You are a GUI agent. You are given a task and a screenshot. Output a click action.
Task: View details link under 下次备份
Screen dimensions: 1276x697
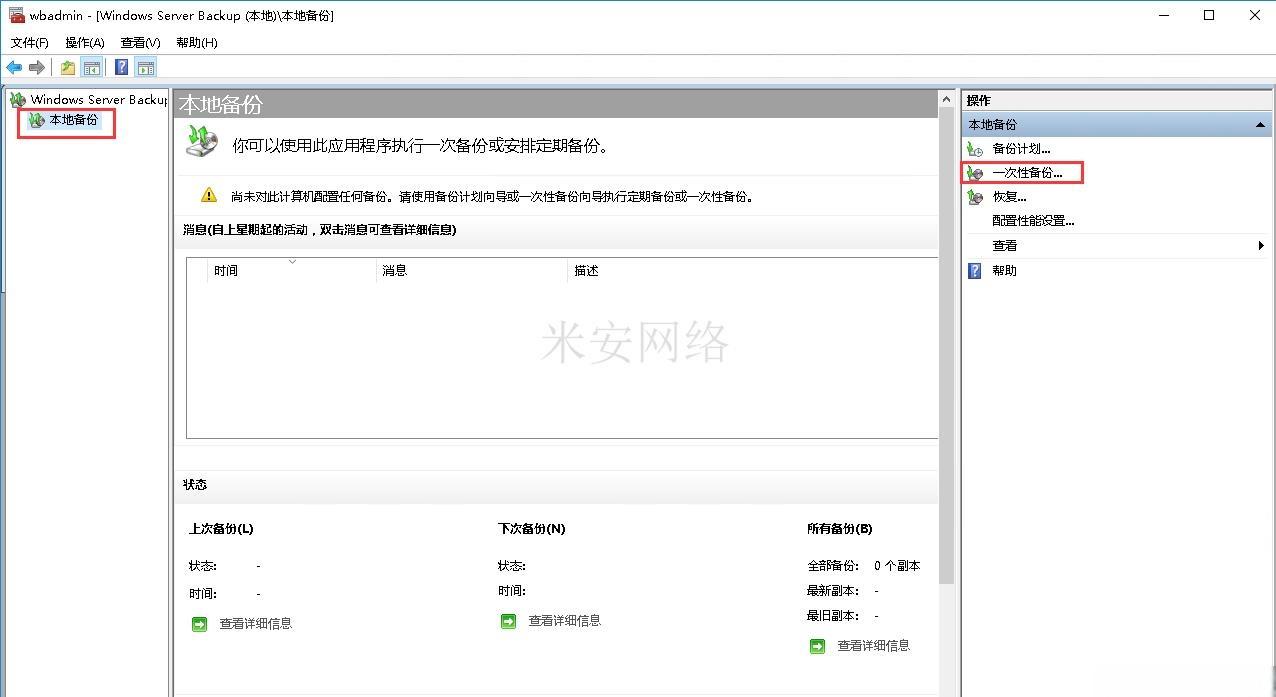565,621
